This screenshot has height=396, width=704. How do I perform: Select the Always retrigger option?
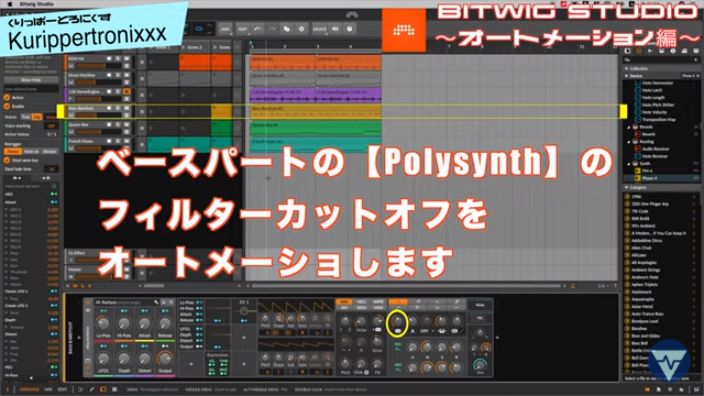point(49,151)
